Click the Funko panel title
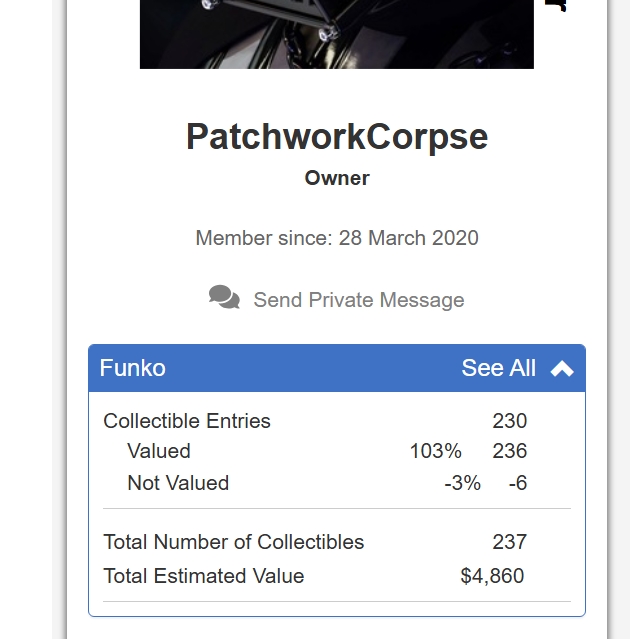630x639 pixels. [132, 368]
